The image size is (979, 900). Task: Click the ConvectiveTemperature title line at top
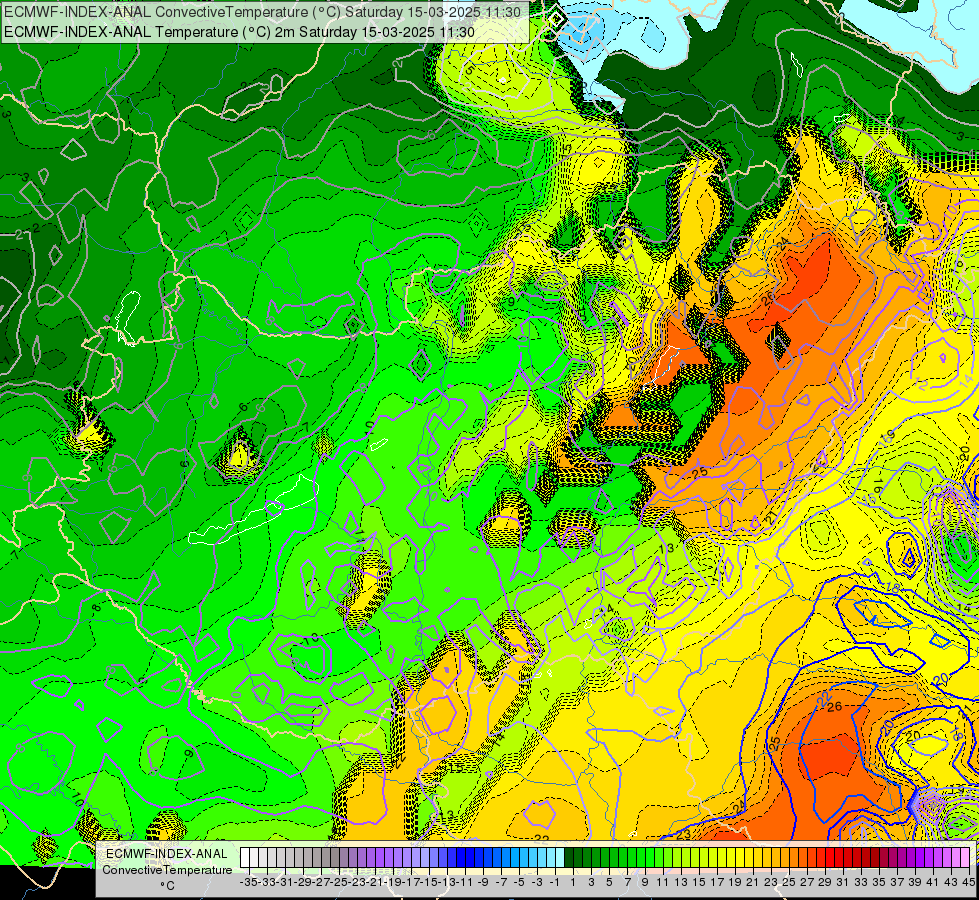pyautogui.click(x=262, y=12)
